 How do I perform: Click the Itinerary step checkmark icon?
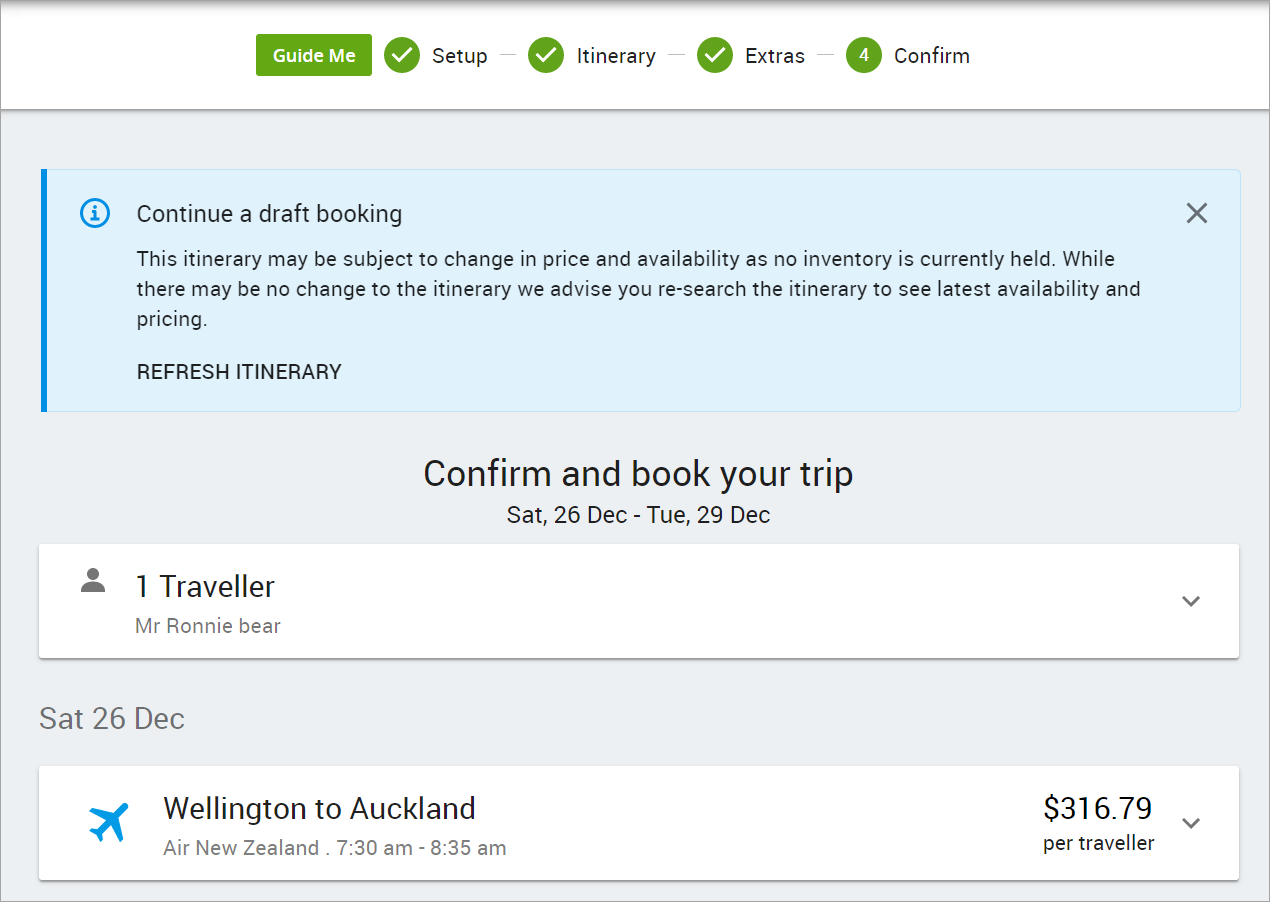pyautogui.click(x=546, y=55)
